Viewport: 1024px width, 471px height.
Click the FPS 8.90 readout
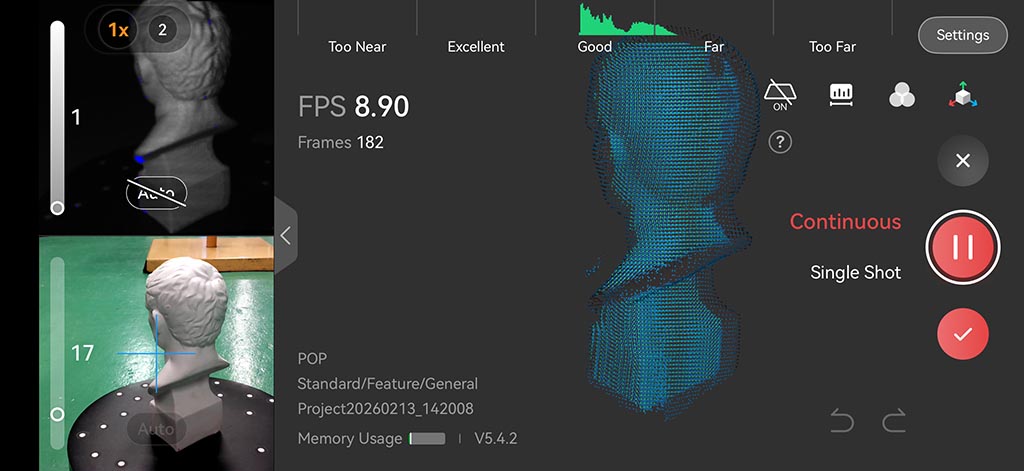353,106
